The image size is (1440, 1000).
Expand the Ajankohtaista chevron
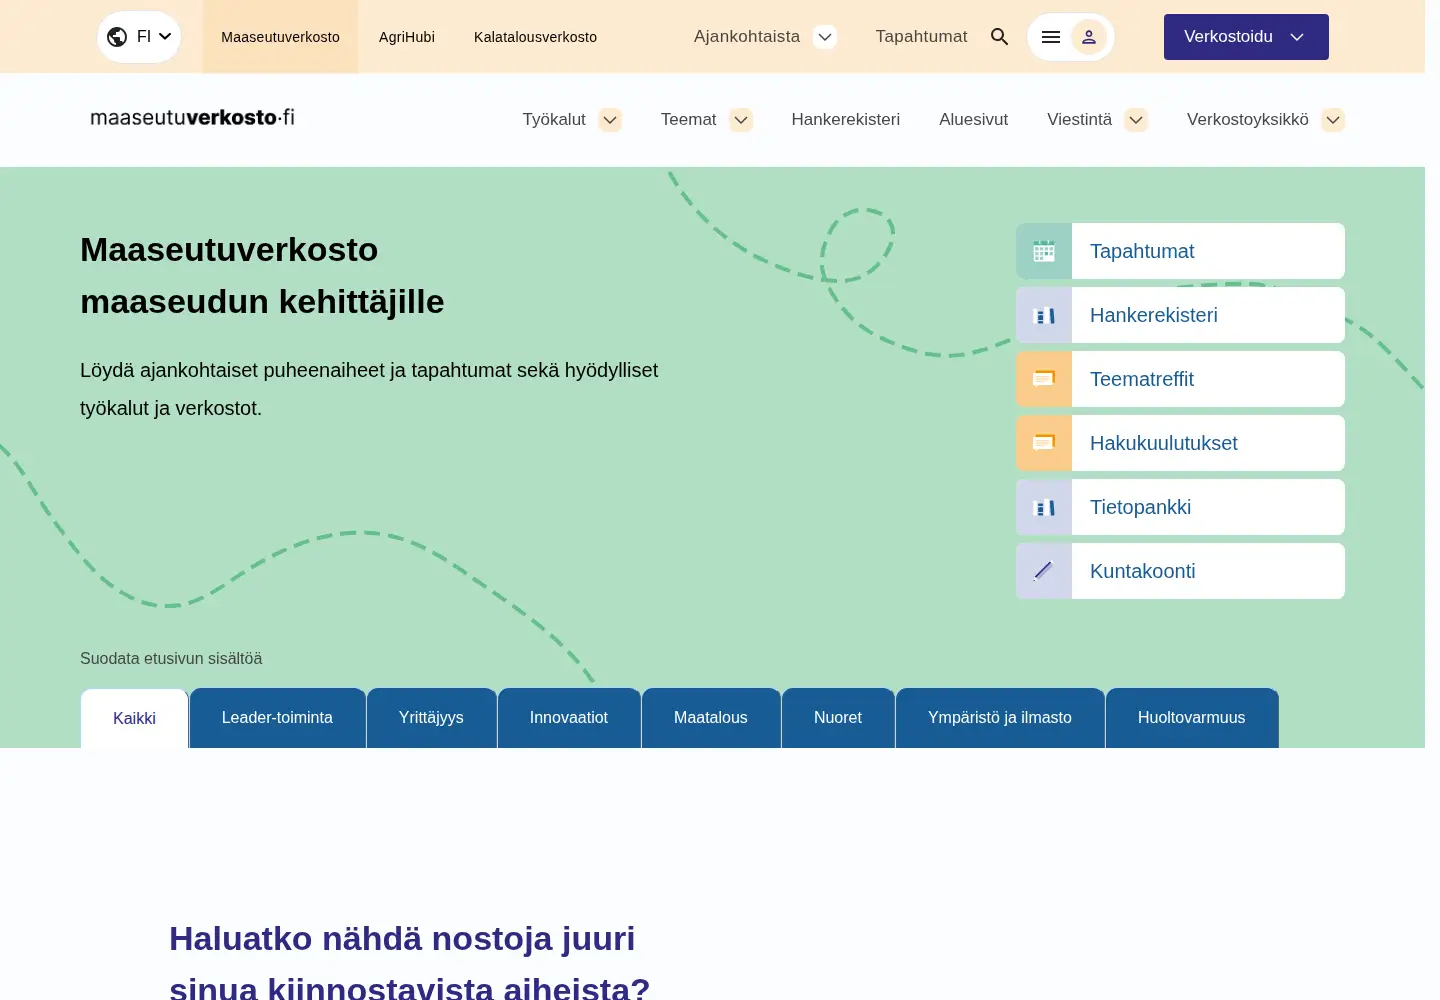(x=825, y=37)
